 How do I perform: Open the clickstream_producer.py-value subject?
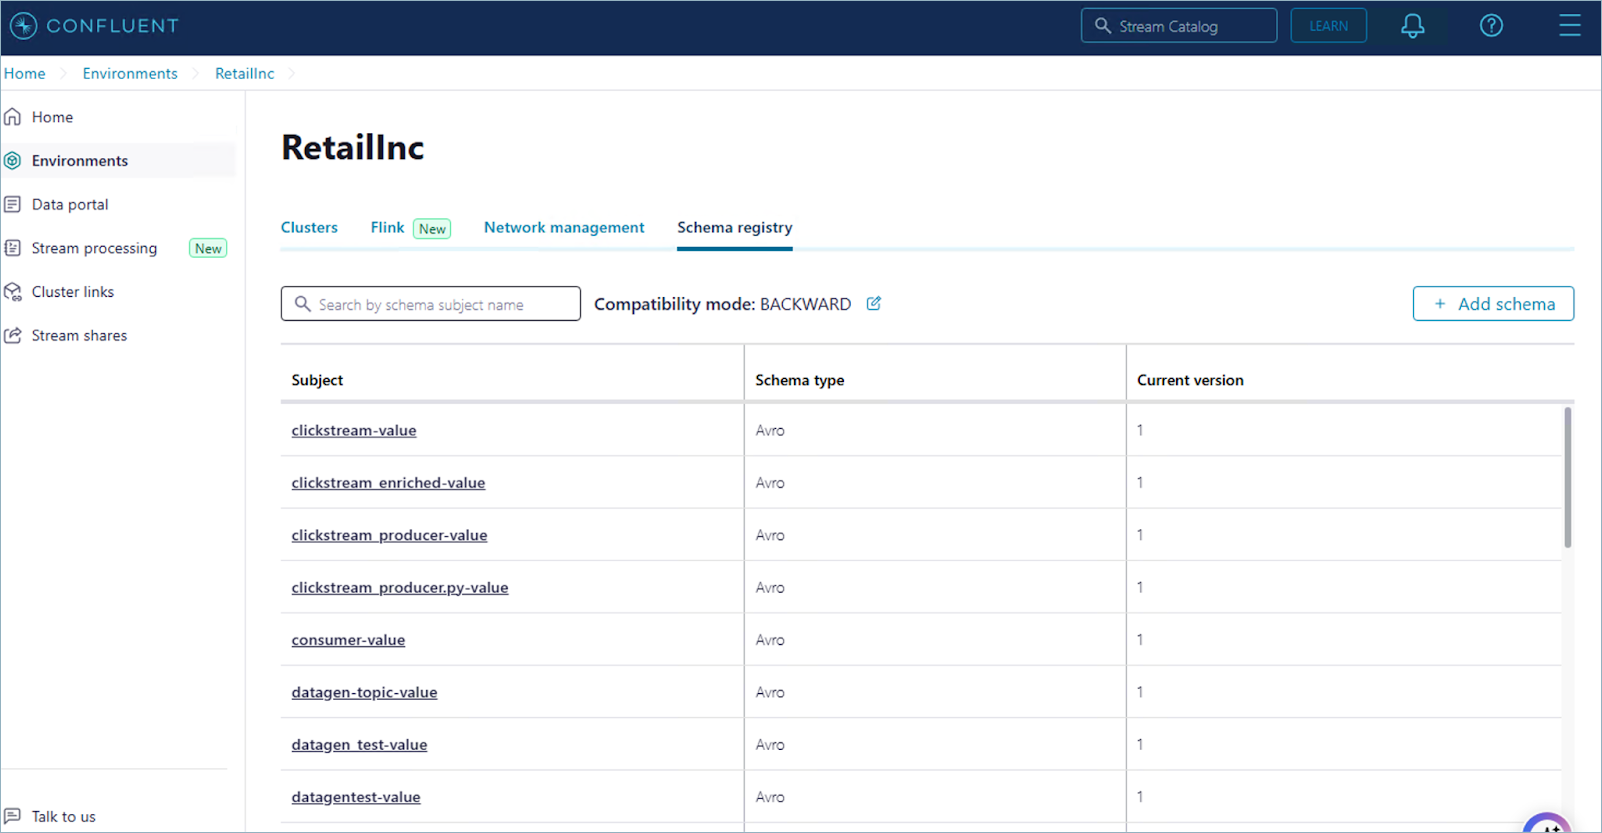click(400, 588)
